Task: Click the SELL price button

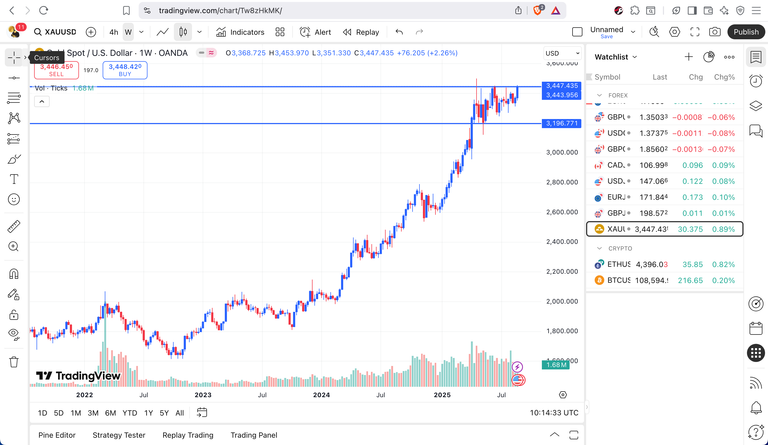Action: coord(56,70)
